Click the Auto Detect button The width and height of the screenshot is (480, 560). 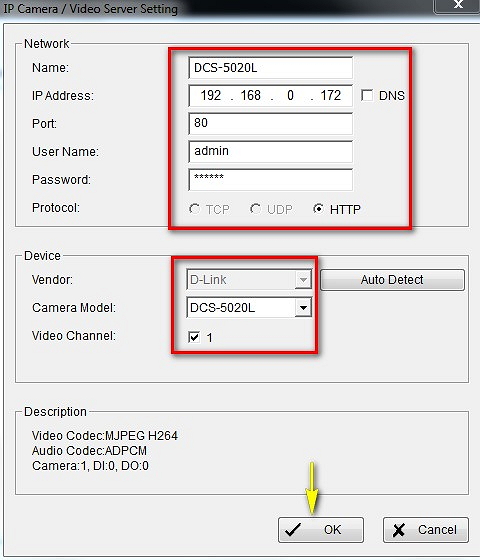[x=392, y=280]
